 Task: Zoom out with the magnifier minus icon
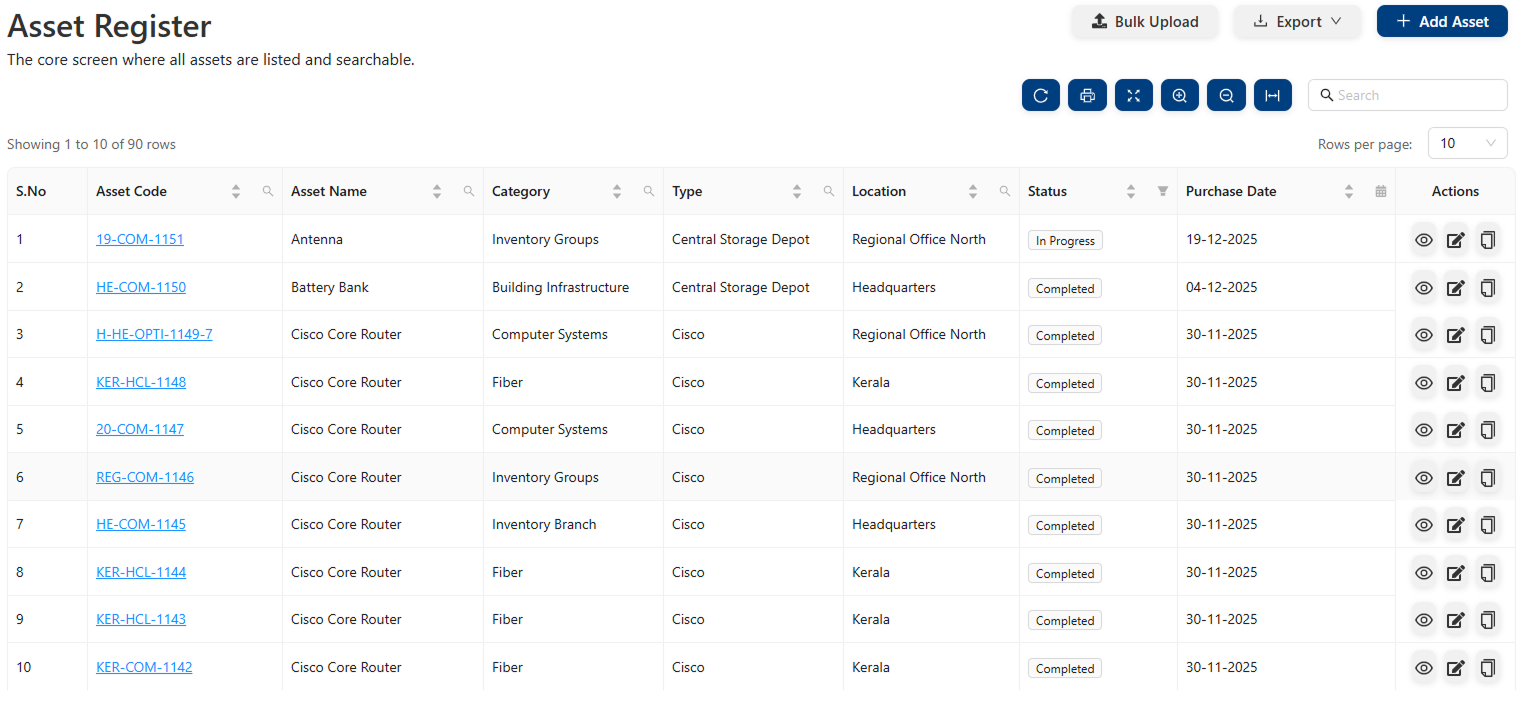click(x=1226, y=96)
